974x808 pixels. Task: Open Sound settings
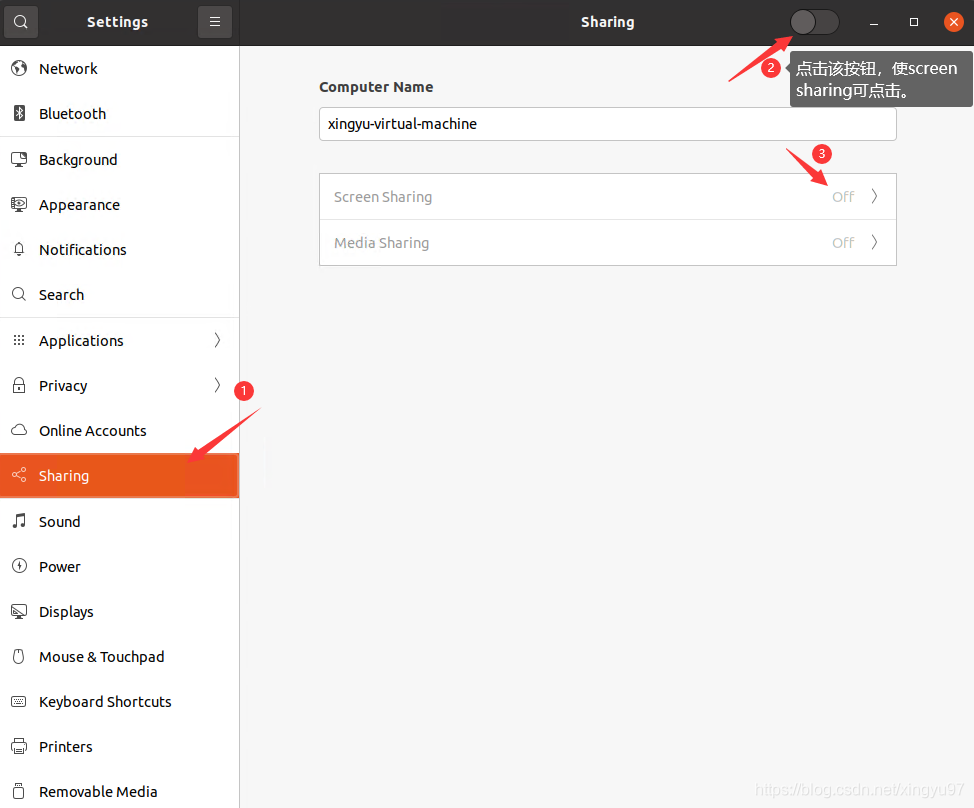tap(119, 521)
